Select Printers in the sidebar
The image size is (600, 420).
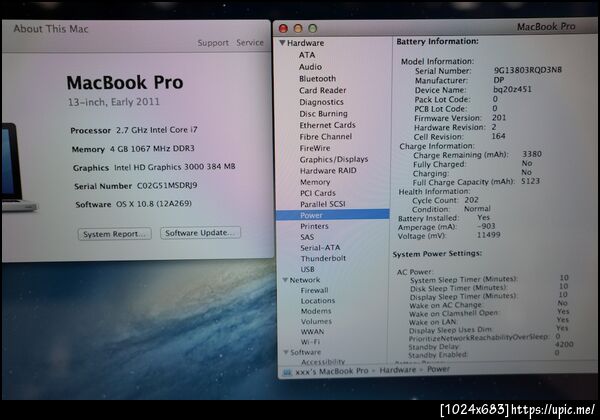314,226
